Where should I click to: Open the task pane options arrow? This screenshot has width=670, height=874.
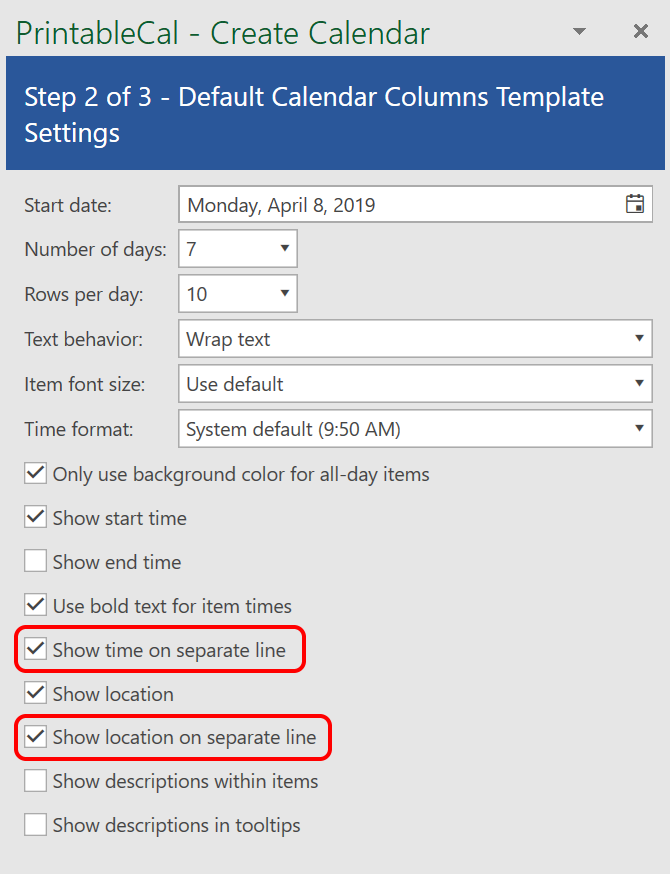click(x=579, y=32)
